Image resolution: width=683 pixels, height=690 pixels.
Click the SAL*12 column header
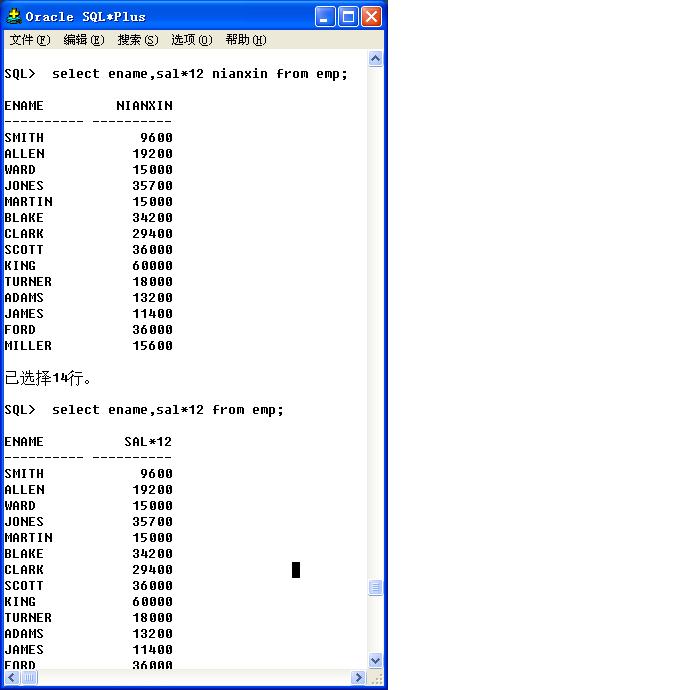148,441
